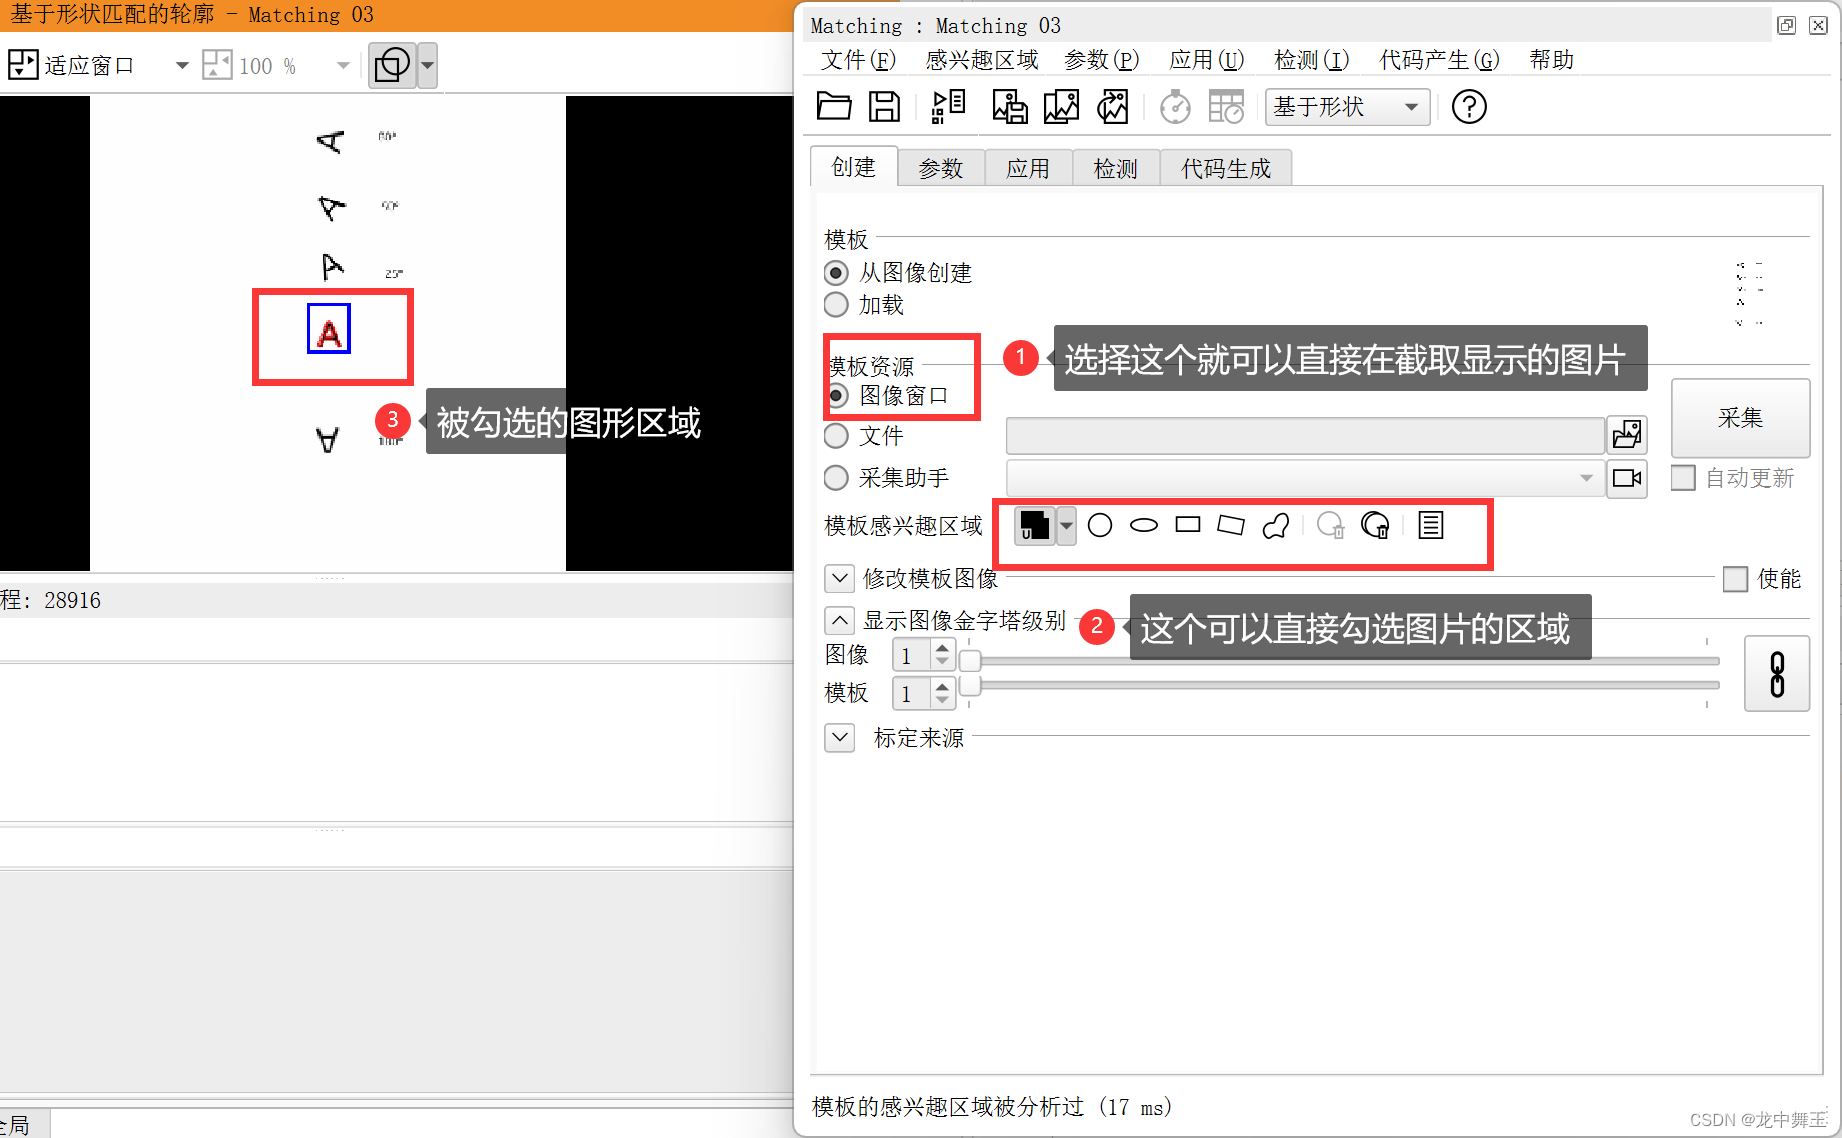
Task: Select the ellipse ROI drawing tool
Action: coord(1144,525)
